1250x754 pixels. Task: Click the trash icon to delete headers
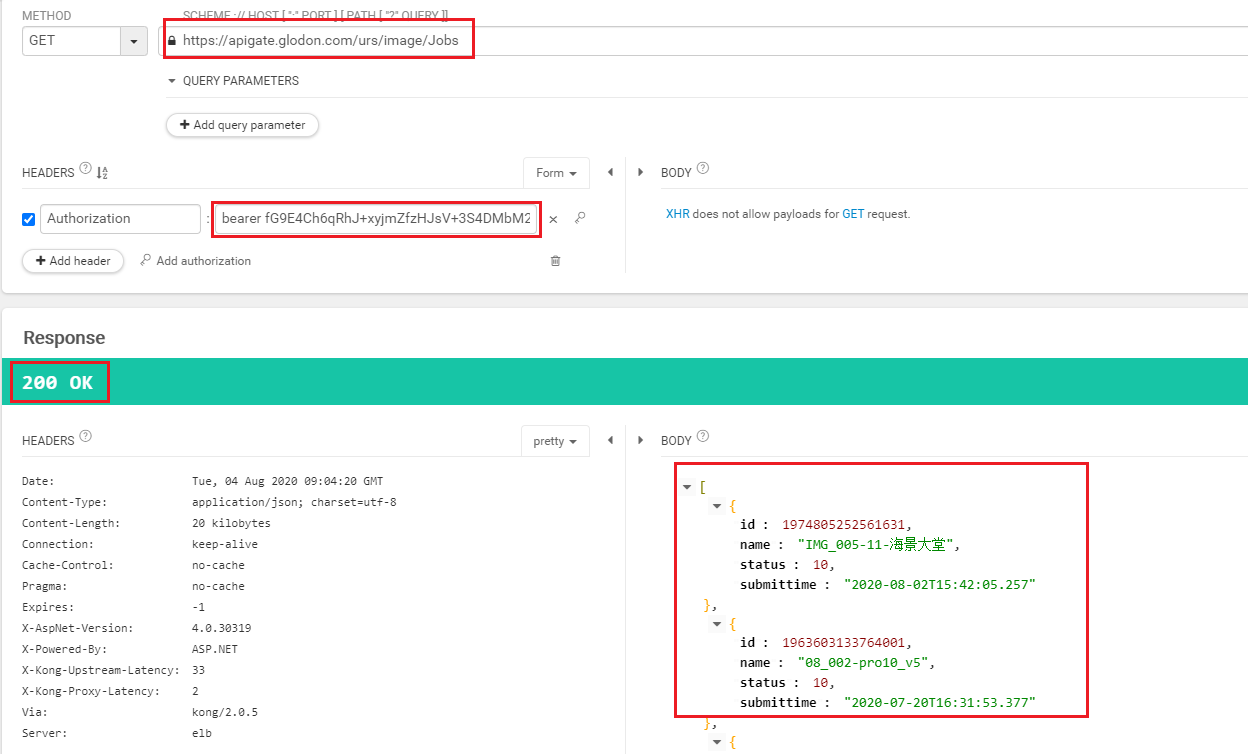(x=556, y=261)
